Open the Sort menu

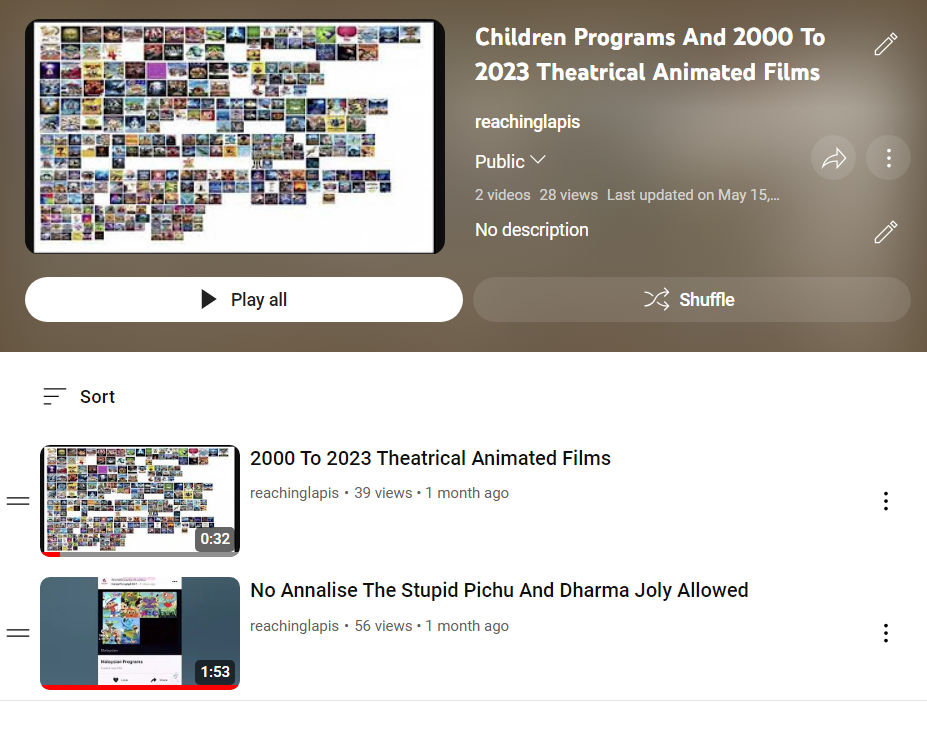(79, 396)
